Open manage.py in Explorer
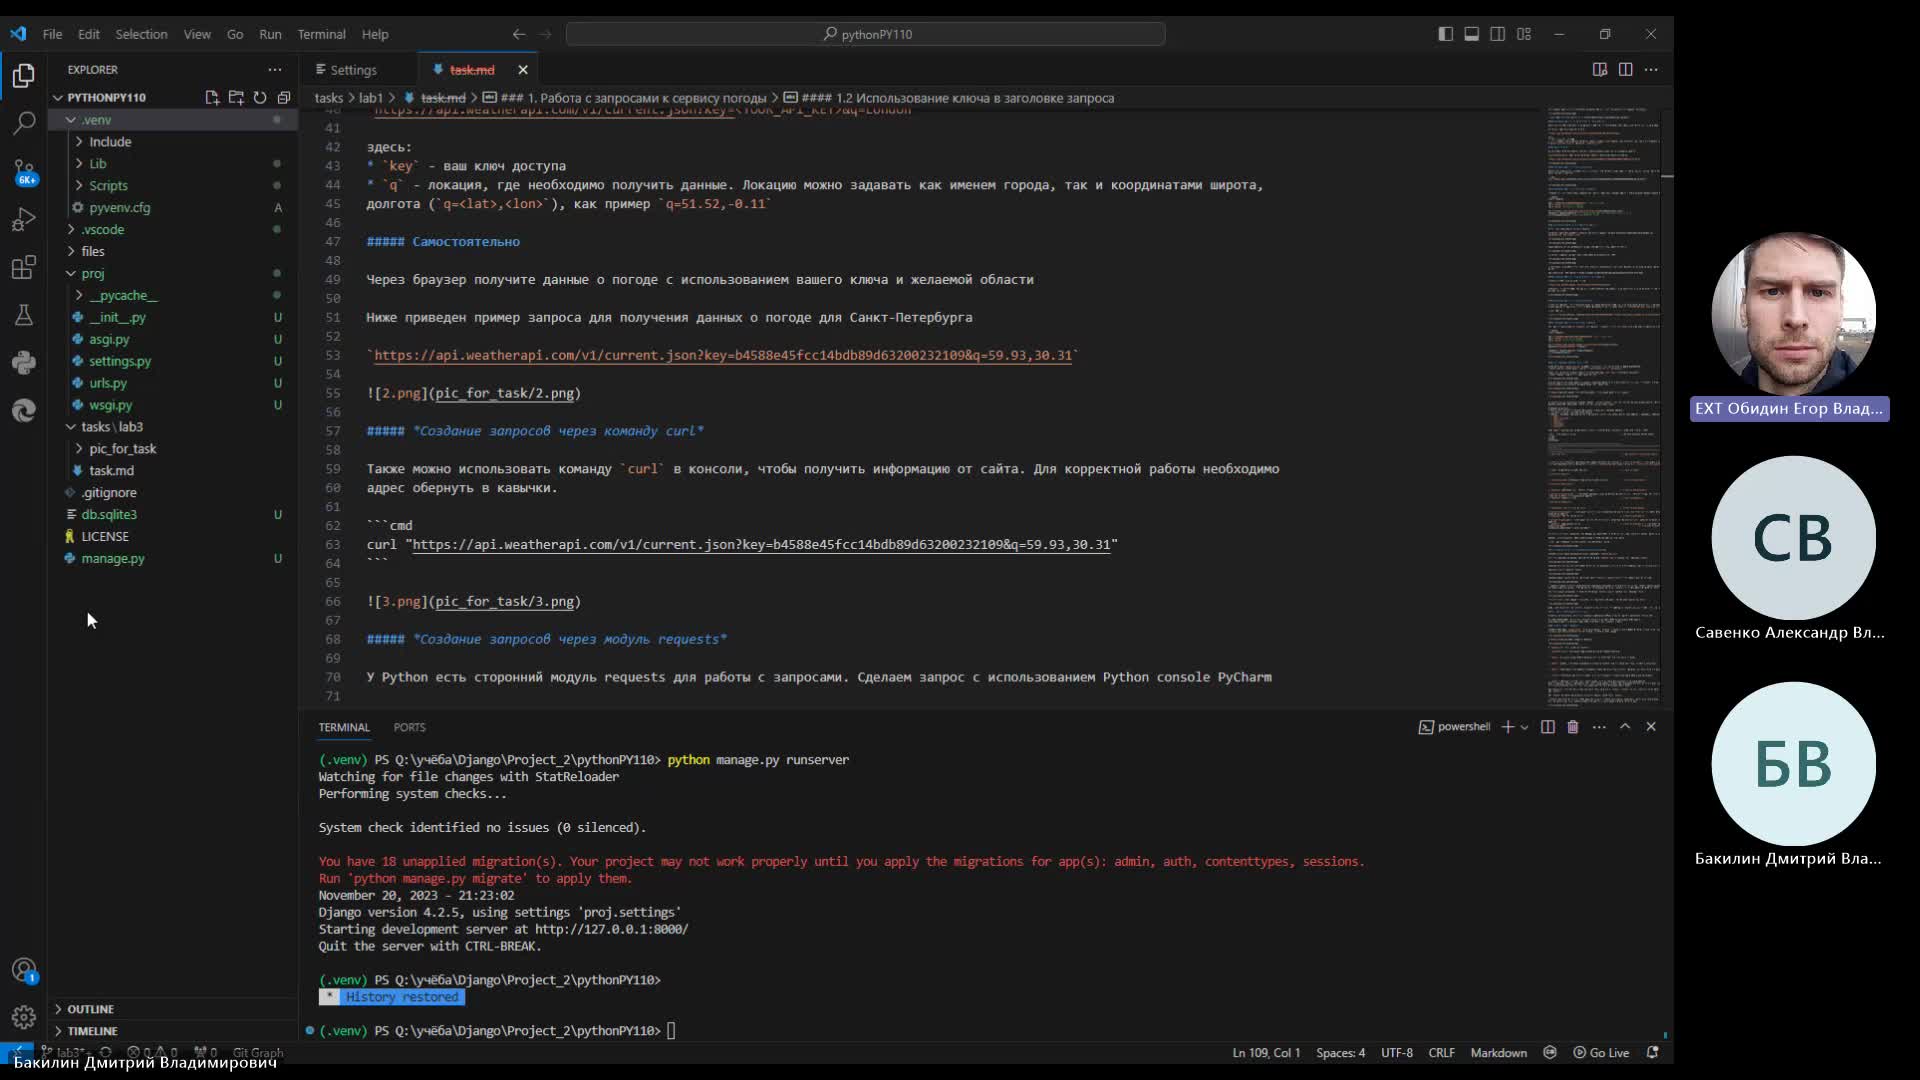 [173, 559]
